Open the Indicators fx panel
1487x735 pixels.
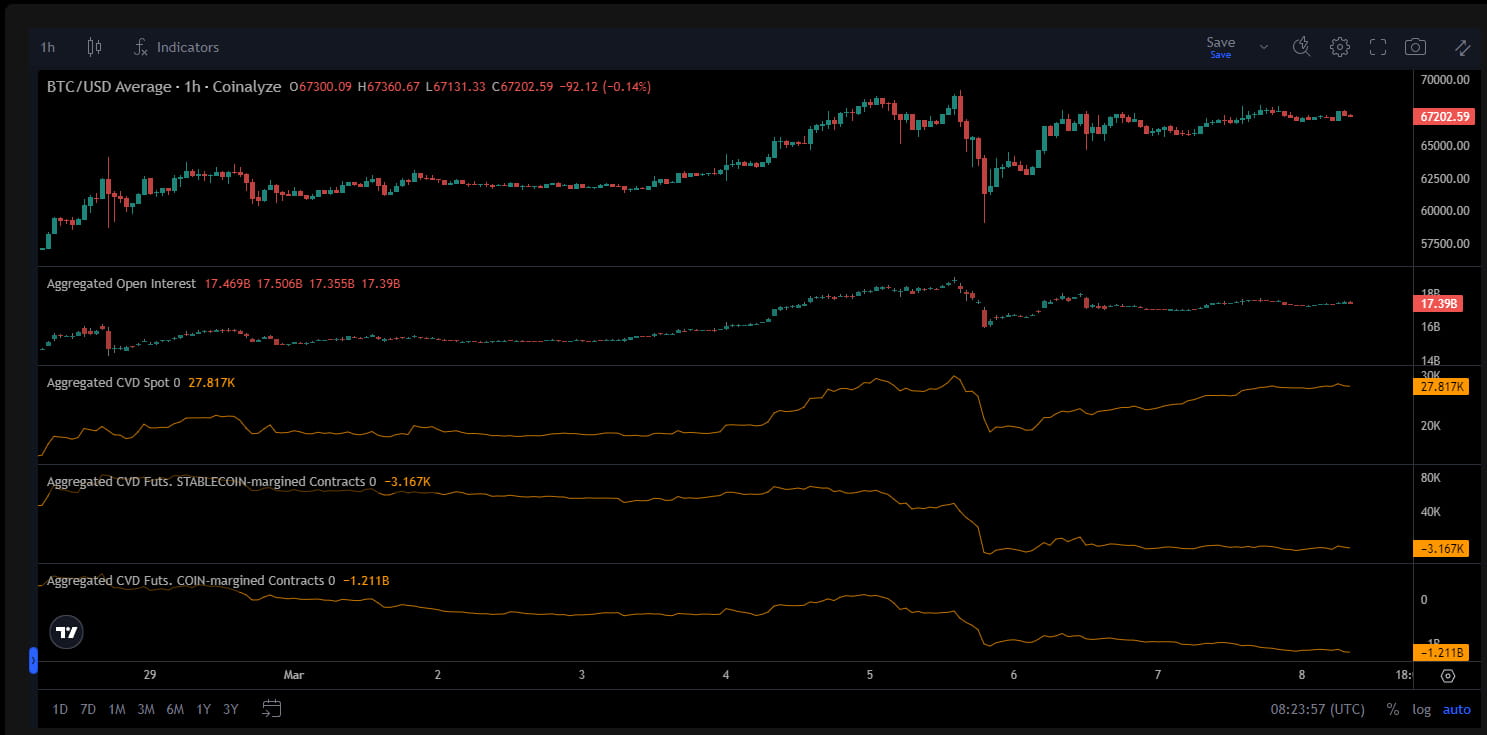click(176, 46)
